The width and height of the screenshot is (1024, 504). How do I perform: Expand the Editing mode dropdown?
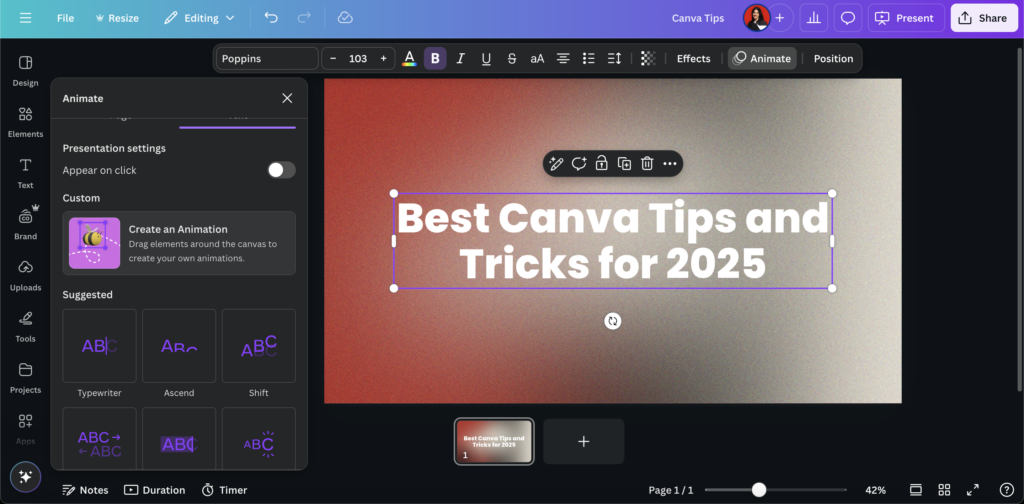199,18
